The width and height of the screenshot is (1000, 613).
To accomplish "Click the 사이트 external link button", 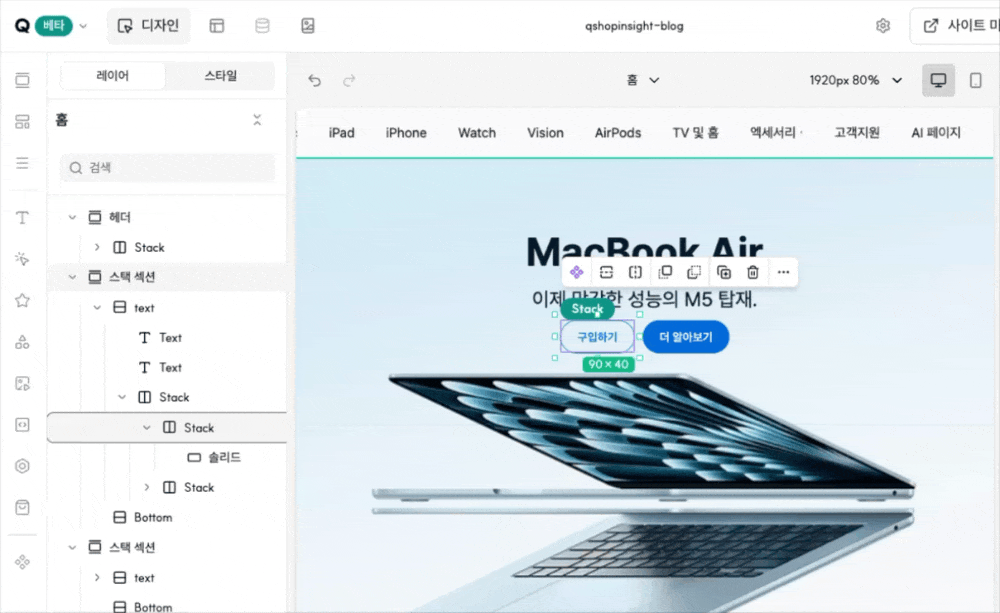I will [x=955, y=26].
